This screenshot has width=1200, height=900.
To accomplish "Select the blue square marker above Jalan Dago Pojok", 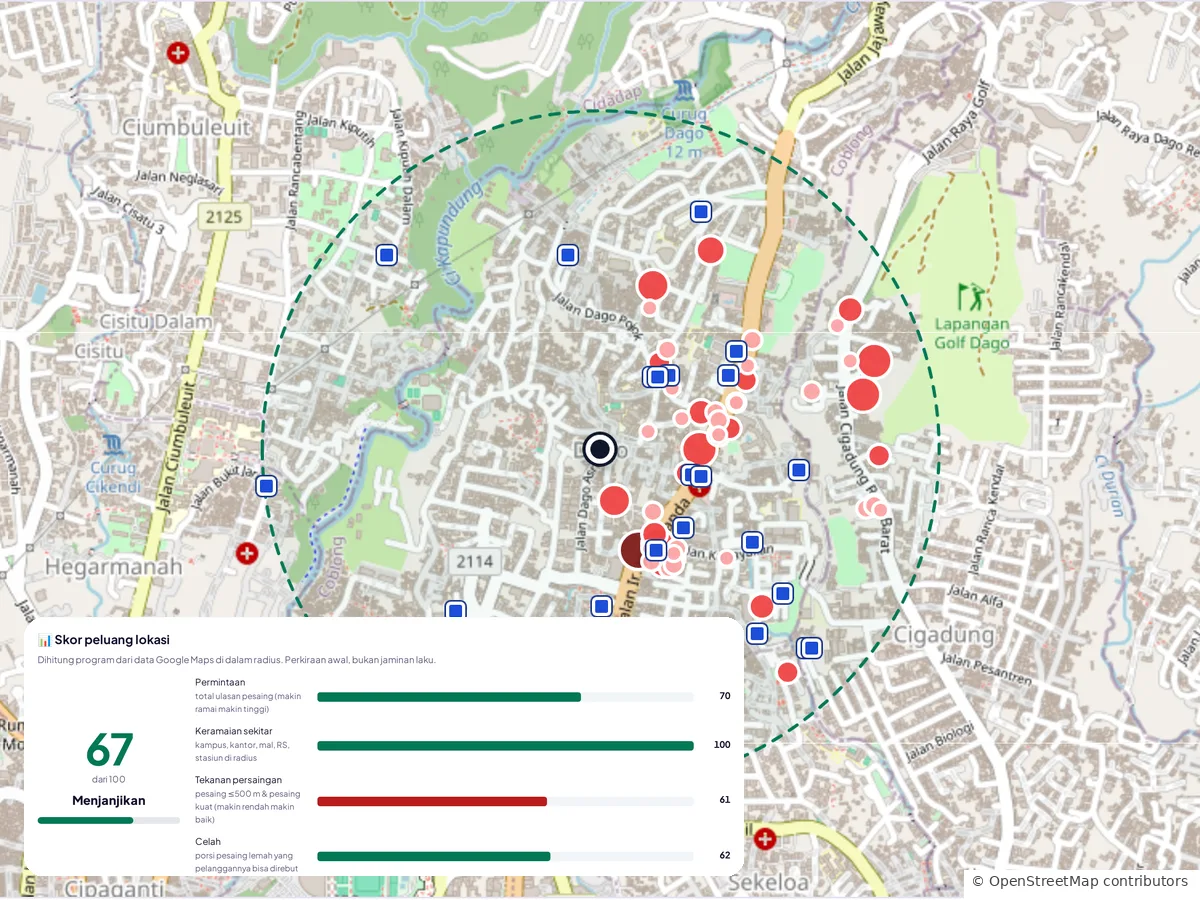I will (x=568, y=255).
